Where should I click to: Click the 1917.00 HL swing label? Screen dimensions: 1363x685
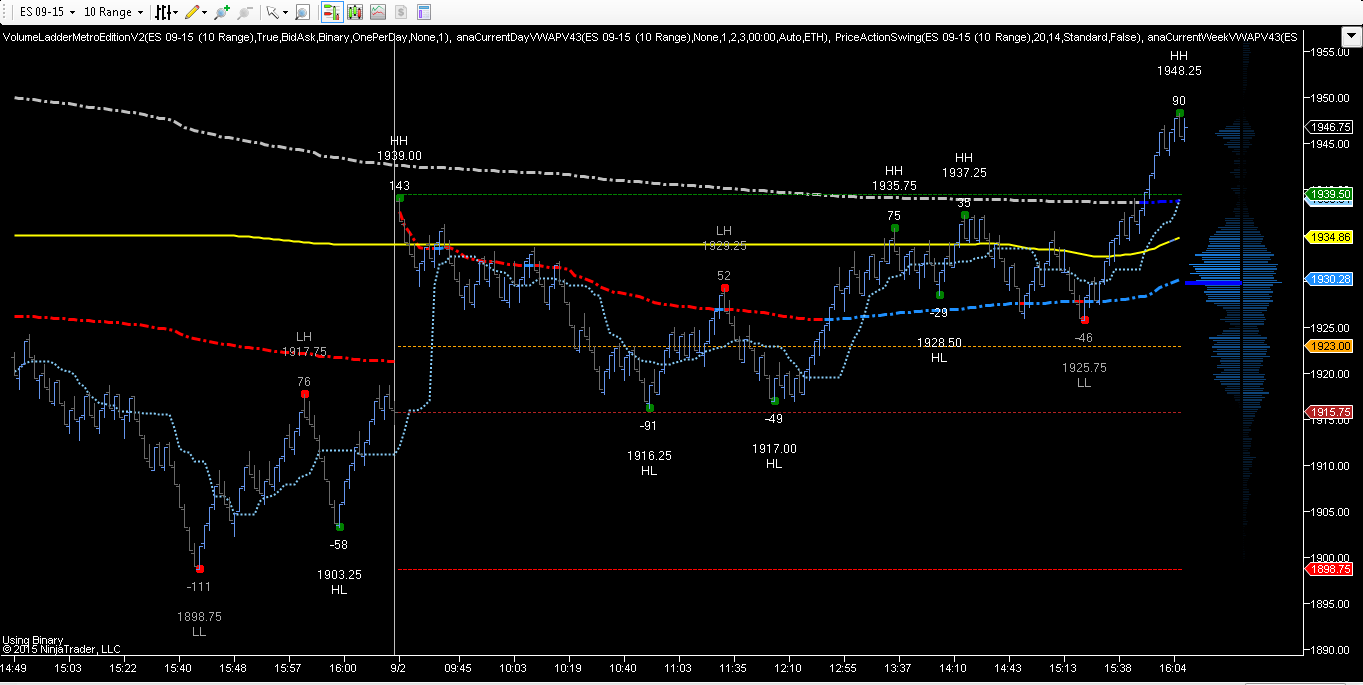coord(774,456)
